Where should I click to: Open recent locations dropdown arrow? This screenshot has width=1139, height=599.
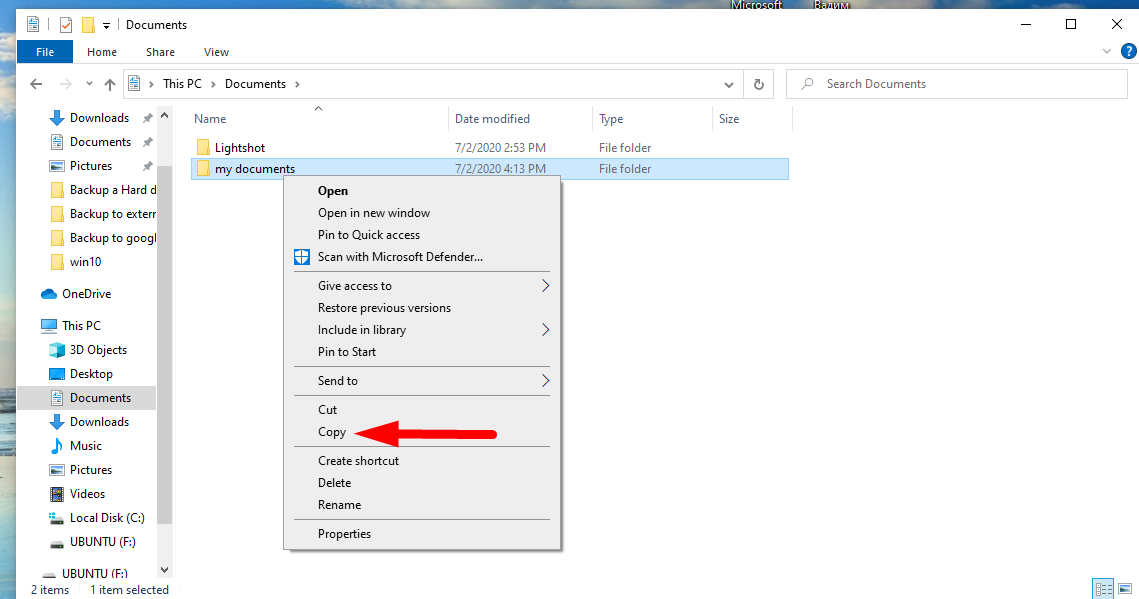point(89,85)
